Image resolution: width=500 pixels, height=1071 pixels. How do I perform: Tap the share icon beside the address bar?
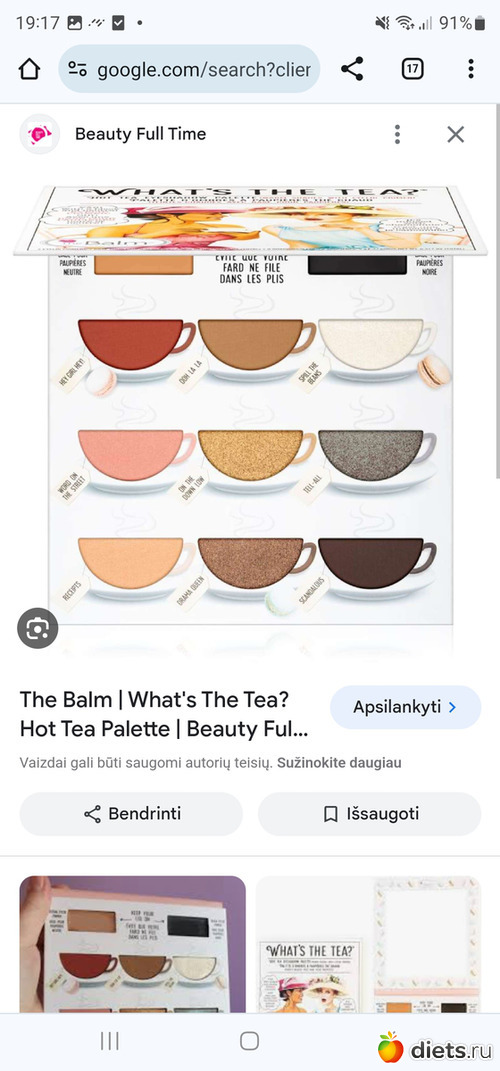352,69
